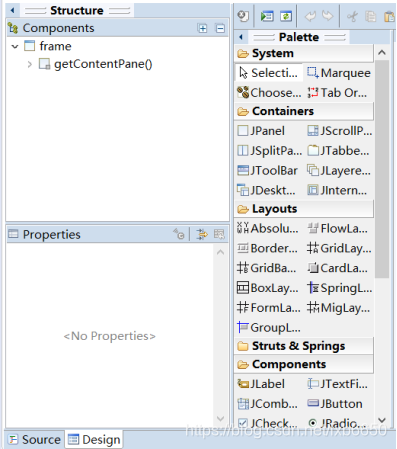Choose GridBagLayout
397x449 pixels.
point(267,268)
